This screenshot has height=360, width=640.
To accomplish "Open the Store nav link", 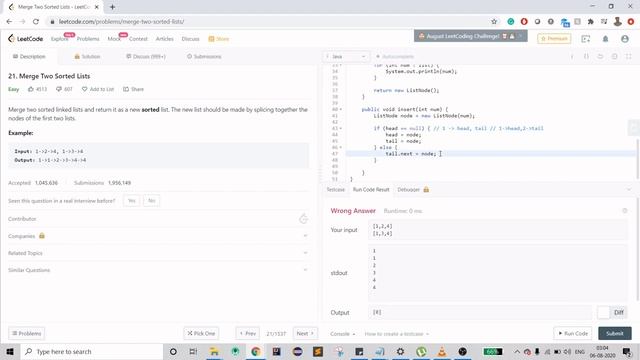I will (x=218, y=39).
